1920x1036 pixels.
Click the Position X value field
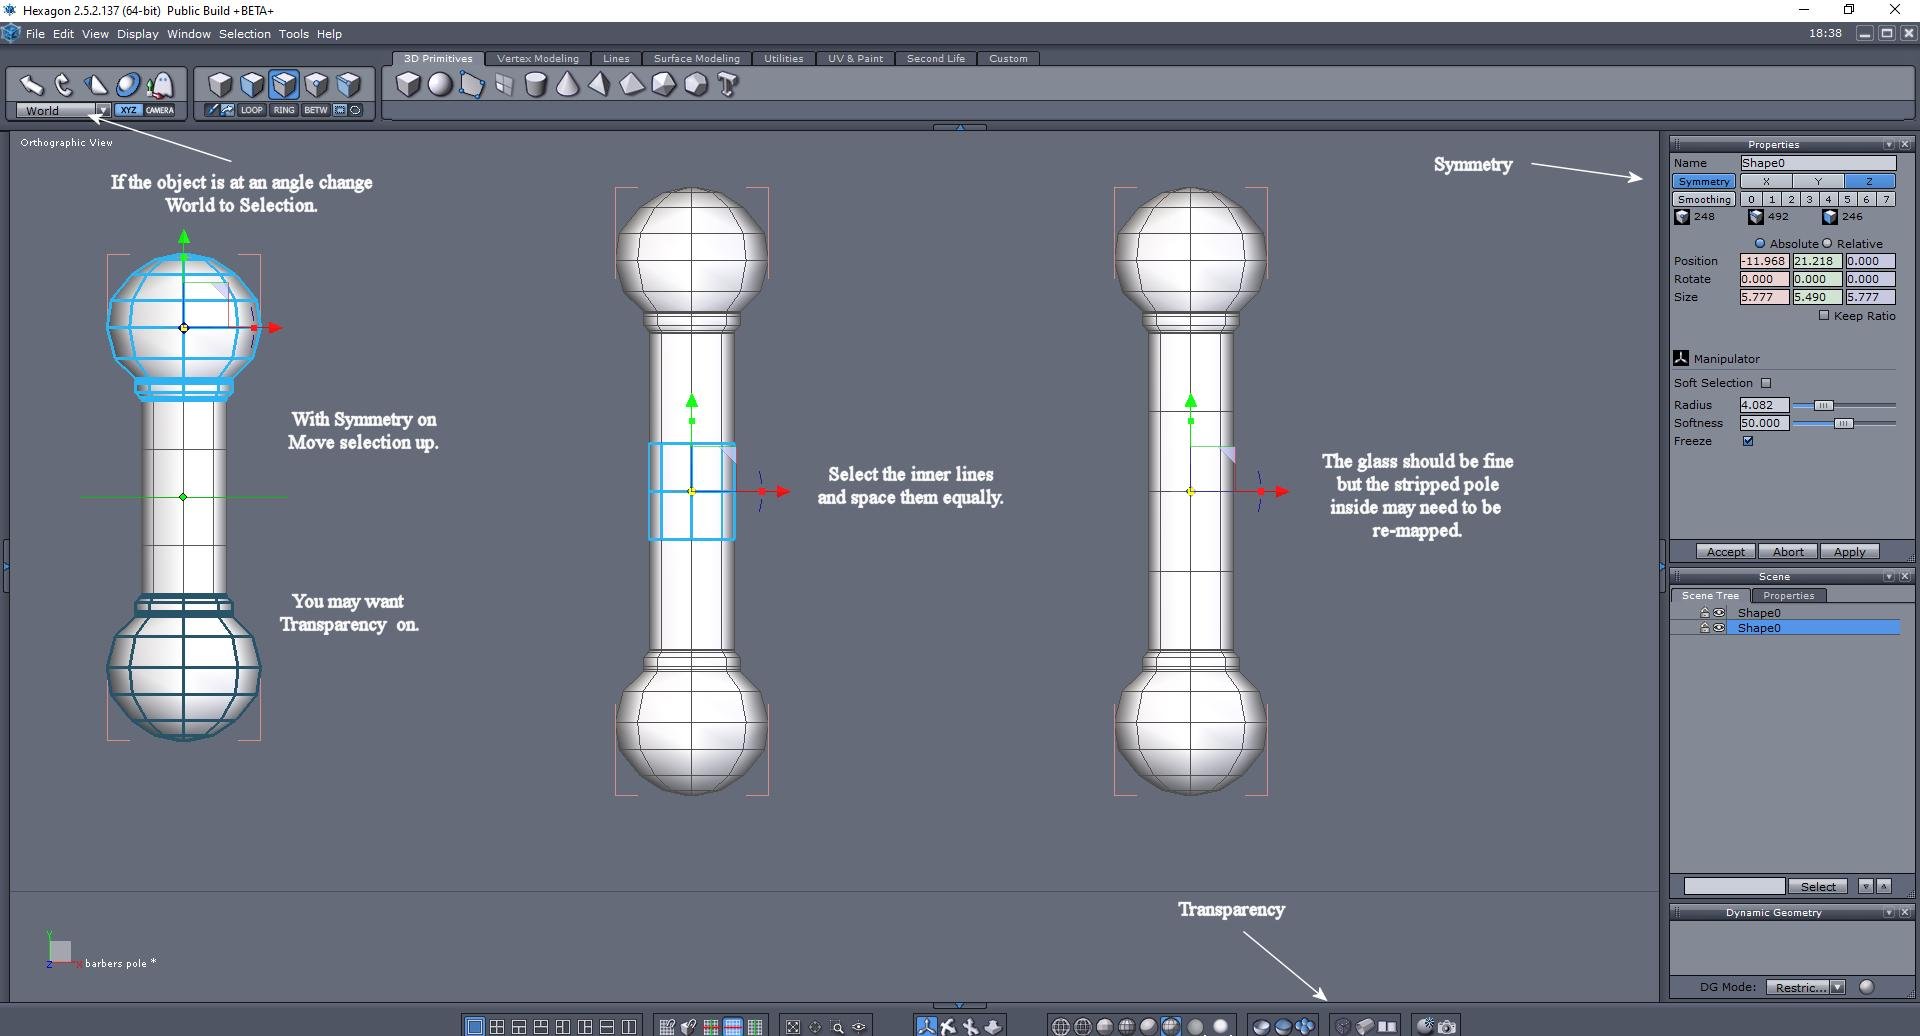pos(1764,261)
